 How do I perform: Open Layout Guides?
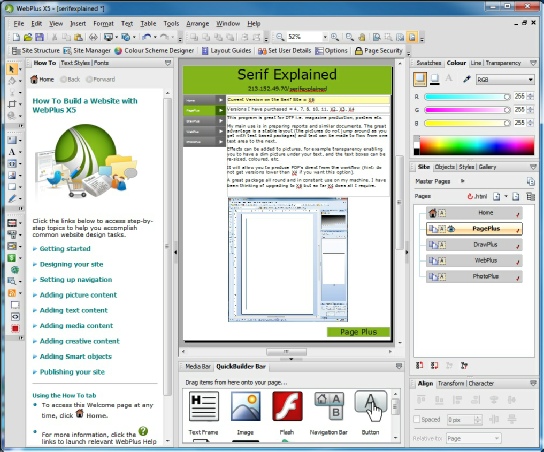[227, 51]
